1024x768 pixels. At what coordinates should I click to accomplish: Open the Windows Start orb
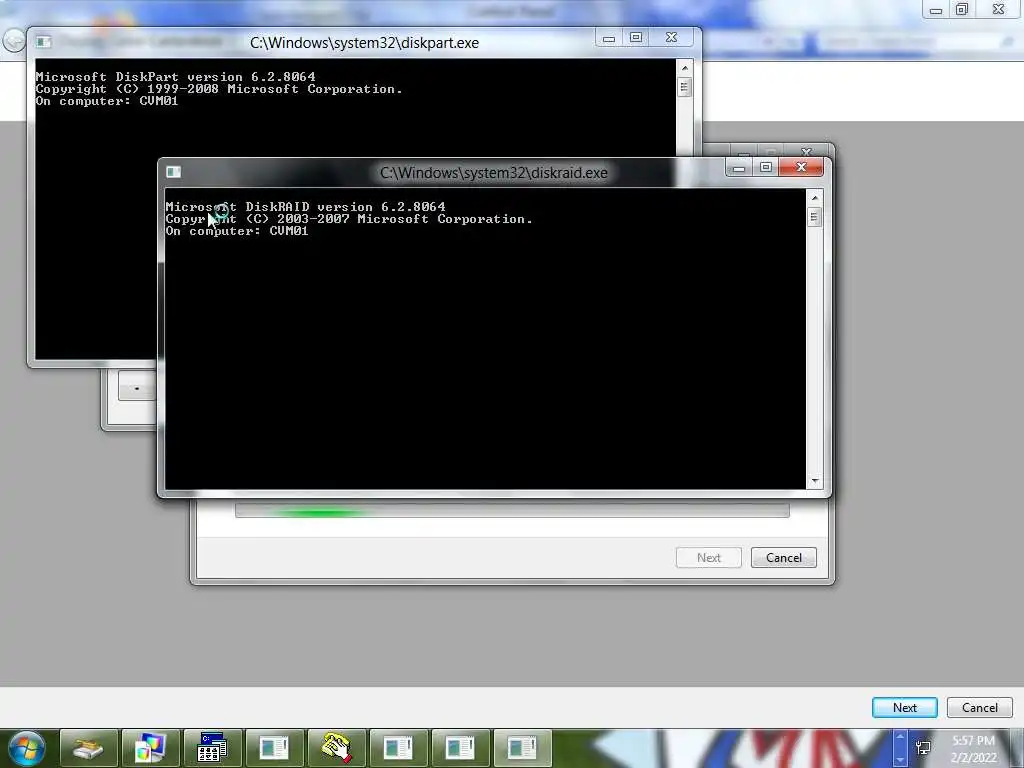pyautogui.click(x=26, y=748)
